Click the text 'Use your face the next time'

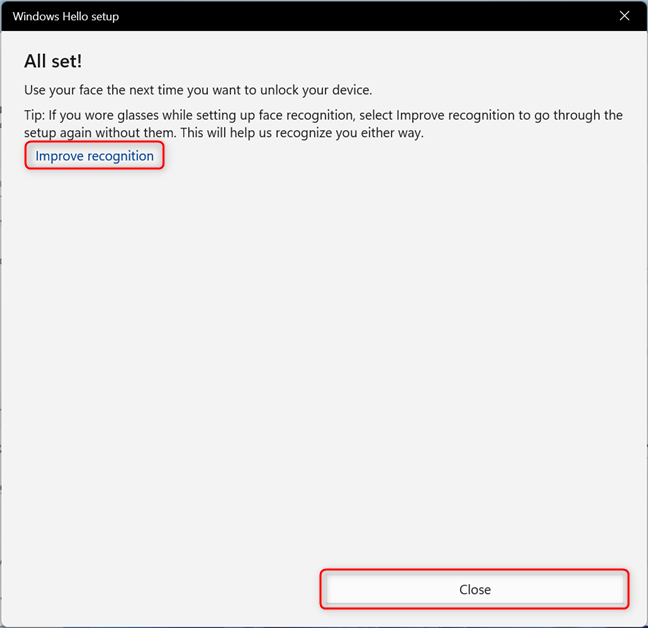[x=104, y=90]
